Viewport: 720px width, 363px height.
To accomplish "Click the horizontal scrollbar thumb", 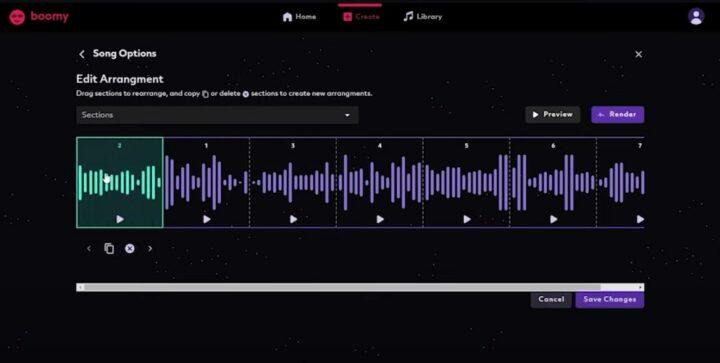I will click(x=342, y=287).
